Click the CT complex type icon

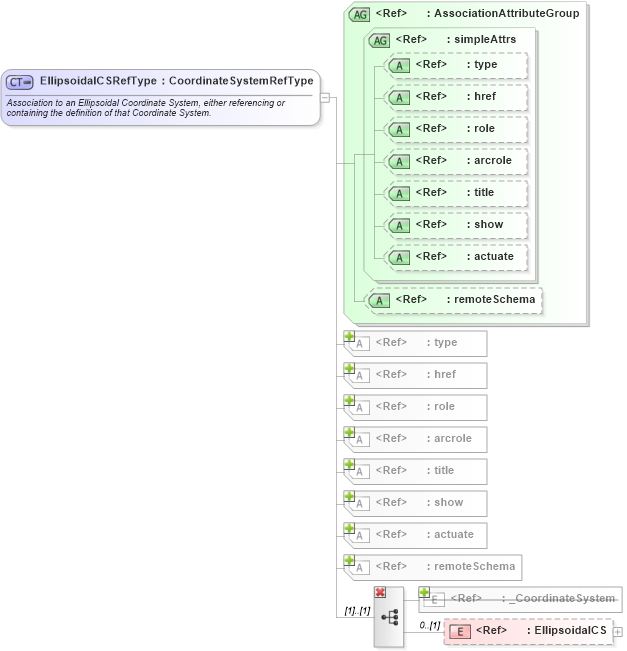pos(19,82)
